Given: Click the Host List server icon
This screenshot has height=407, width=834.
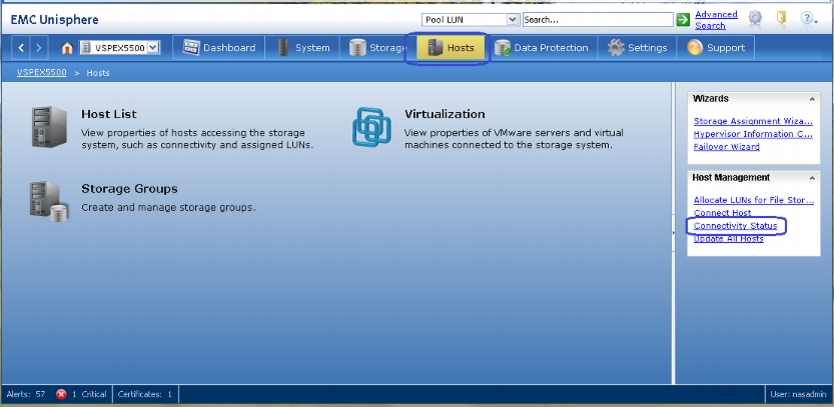Looking at the screenshot, I should (x=49, y=126).
